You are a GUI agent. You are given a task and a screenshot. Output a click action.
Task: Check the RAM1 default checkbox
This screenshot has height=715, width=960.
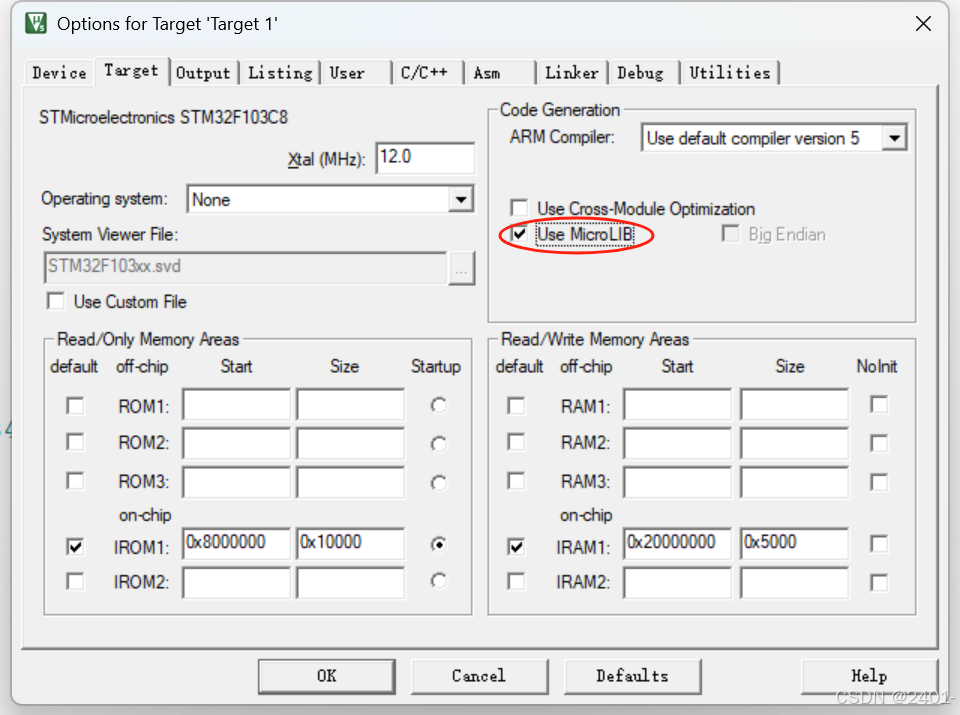click(x=516, y=406)
